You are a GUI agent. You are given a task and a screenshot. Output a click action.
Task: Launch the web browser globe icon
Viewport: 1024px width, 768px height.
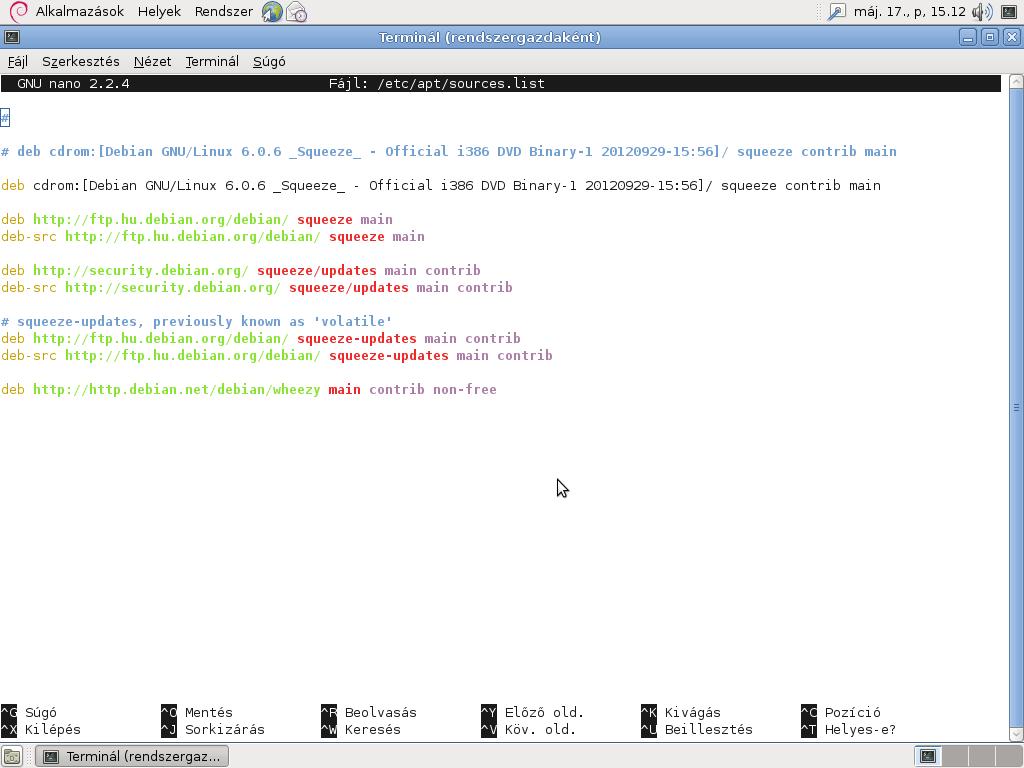(272, 12)
